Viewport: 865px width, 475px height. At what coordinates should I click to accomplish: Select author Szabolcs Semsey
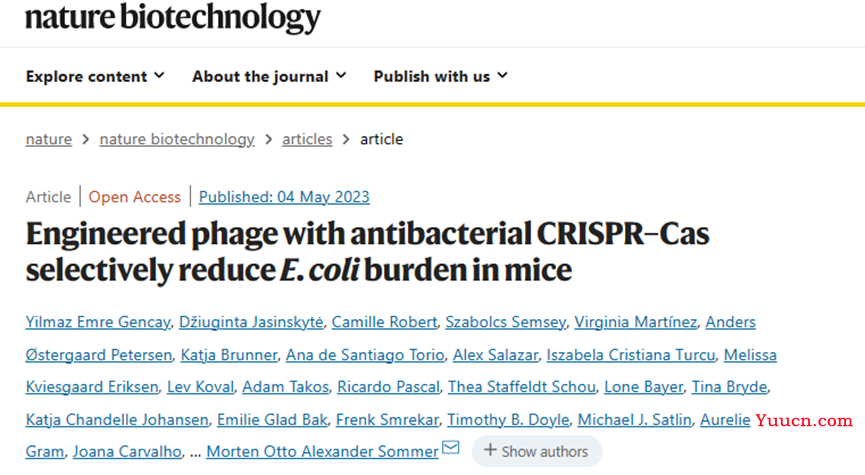tap(505, 322)
